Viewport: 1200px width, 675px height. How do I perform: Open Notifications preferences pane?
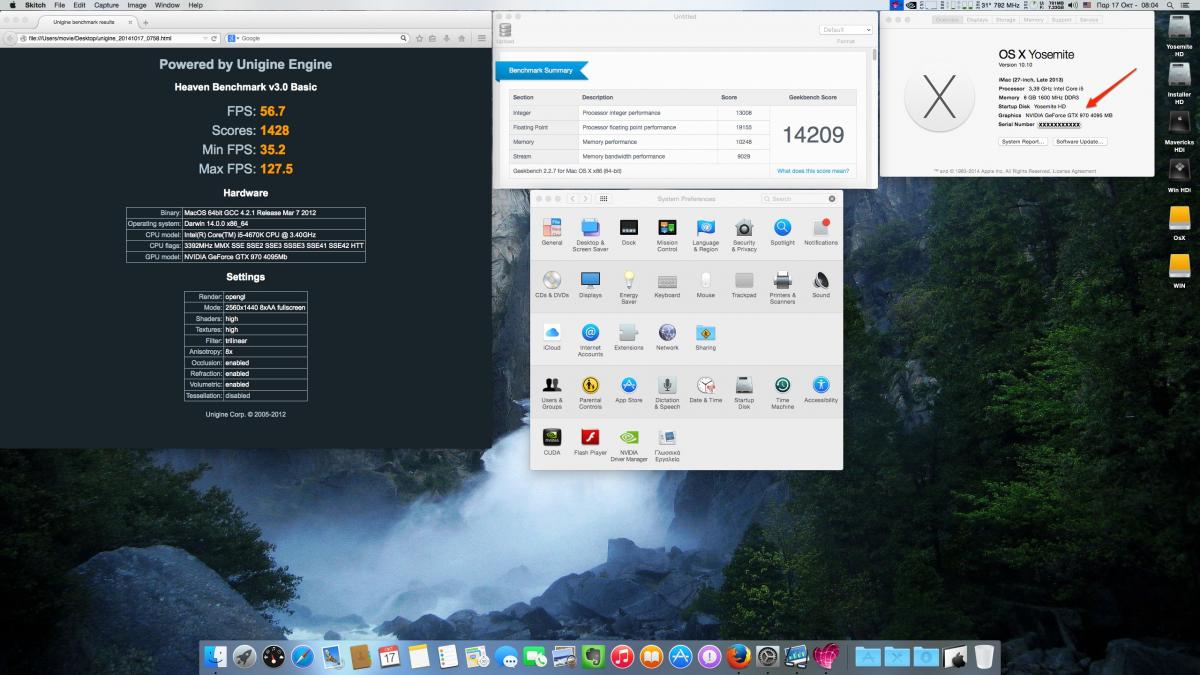821,232
